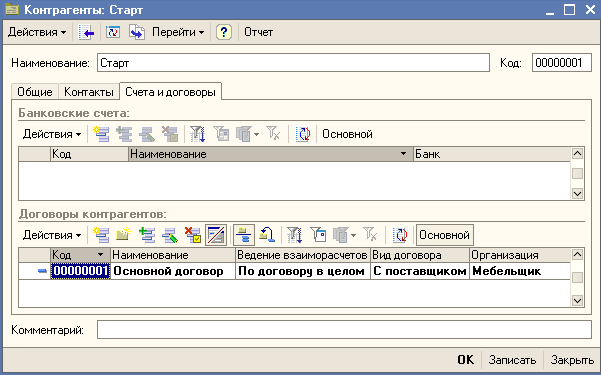
Task: Click the filter-by-current-value icon in bank accounts toolbar
Action: coord(221,134)
